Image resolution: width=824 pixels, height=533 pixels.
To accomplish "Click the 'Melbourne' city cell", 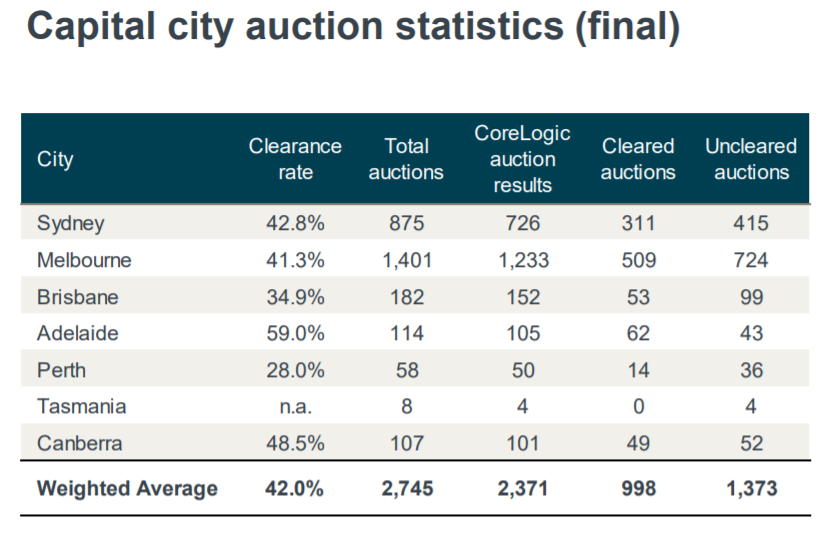I will pos(84,260).
